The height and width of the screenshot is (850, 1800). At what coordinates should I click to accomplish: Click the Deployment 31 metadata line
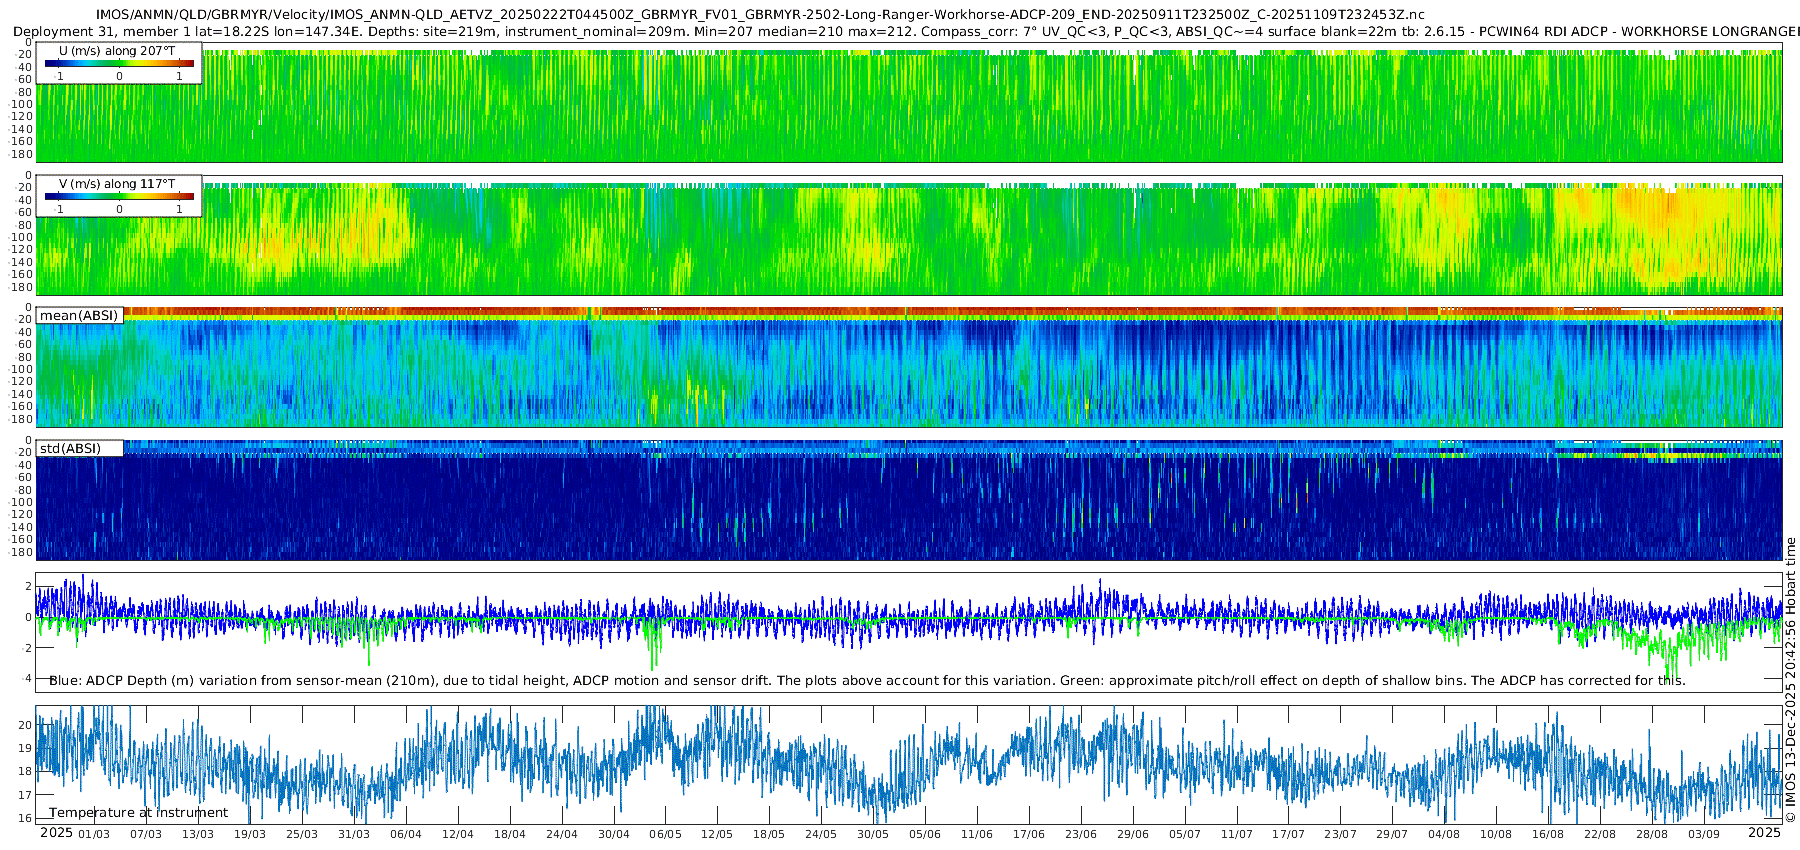(x=900, y=32)
